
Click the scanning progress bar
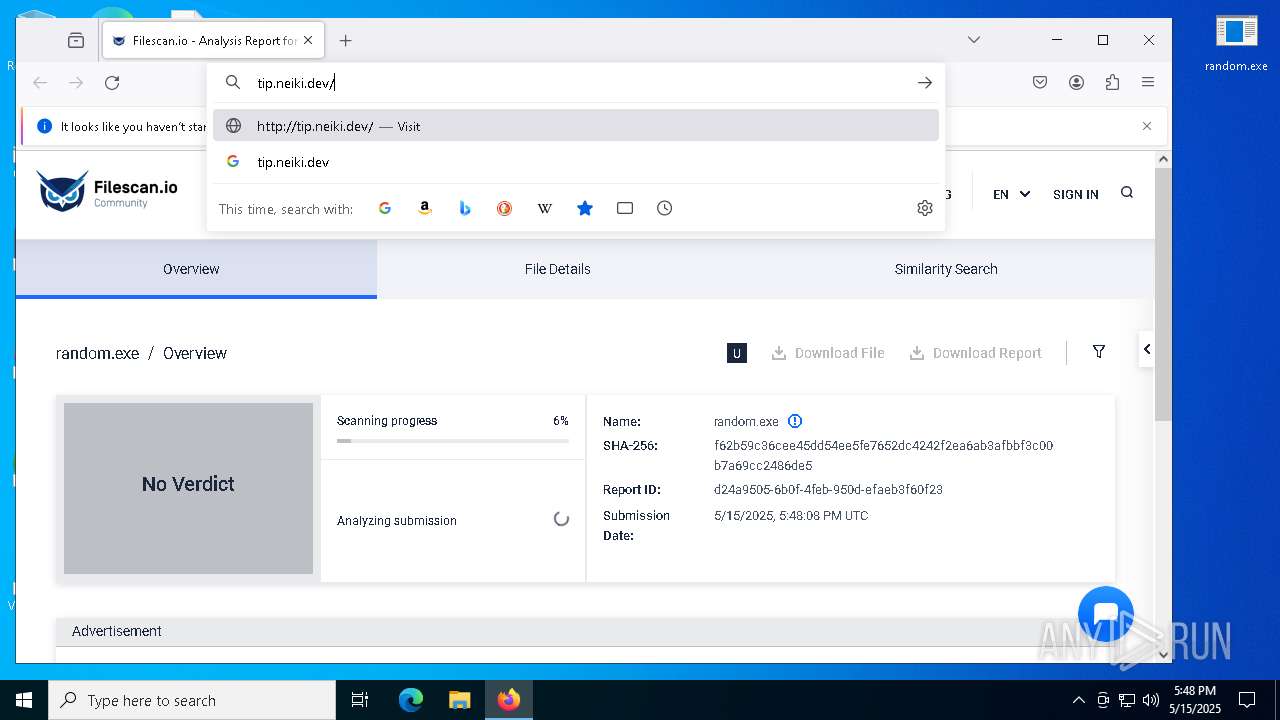(x=453, y=440)
